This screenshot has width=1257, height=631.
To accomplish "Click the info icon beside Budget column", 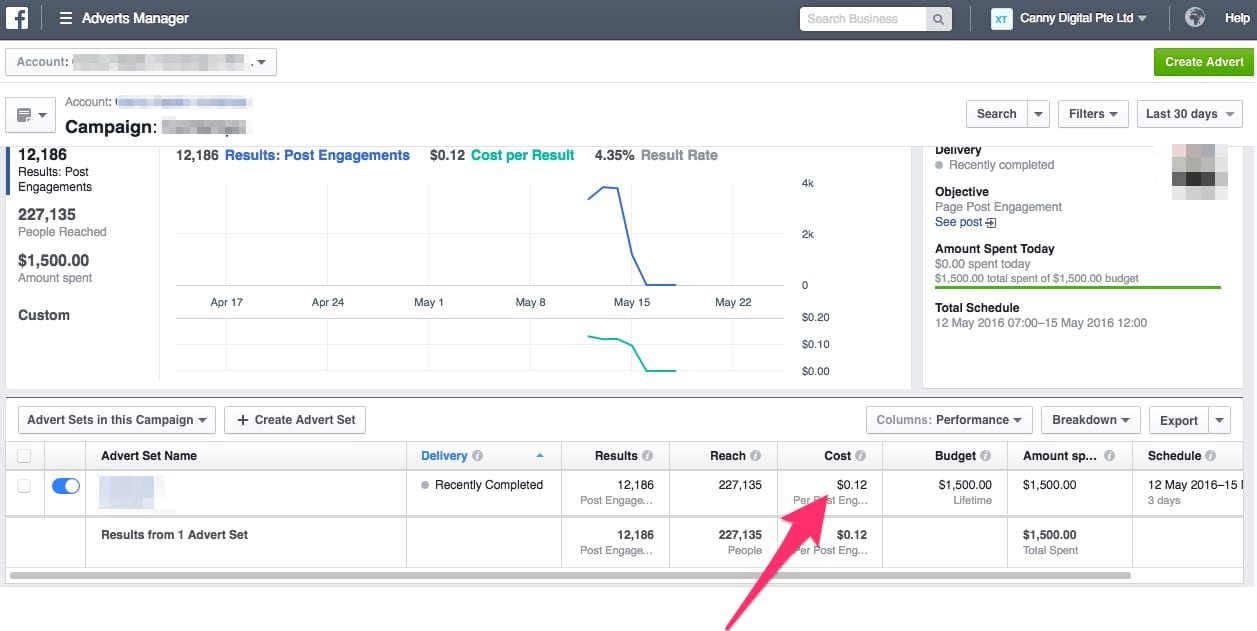I will pos(987,456).
